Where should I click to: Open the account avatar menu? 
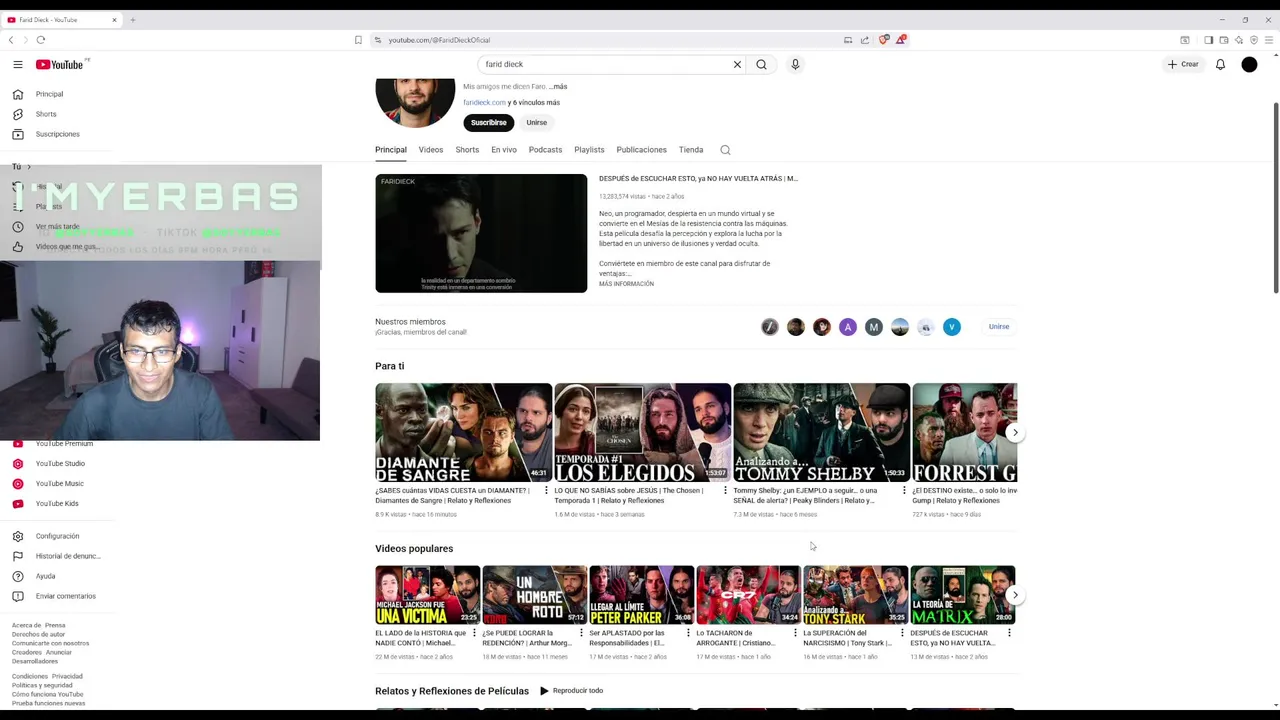pos(1249,64)
